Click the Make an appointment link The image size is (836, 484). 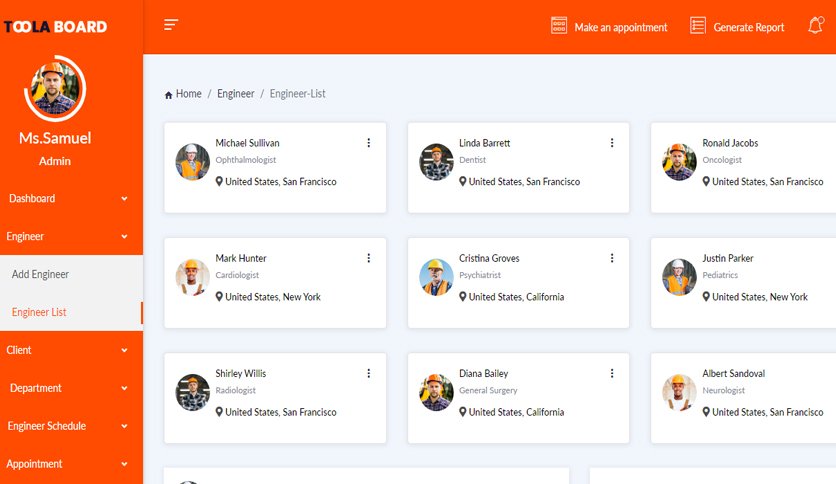621,27
